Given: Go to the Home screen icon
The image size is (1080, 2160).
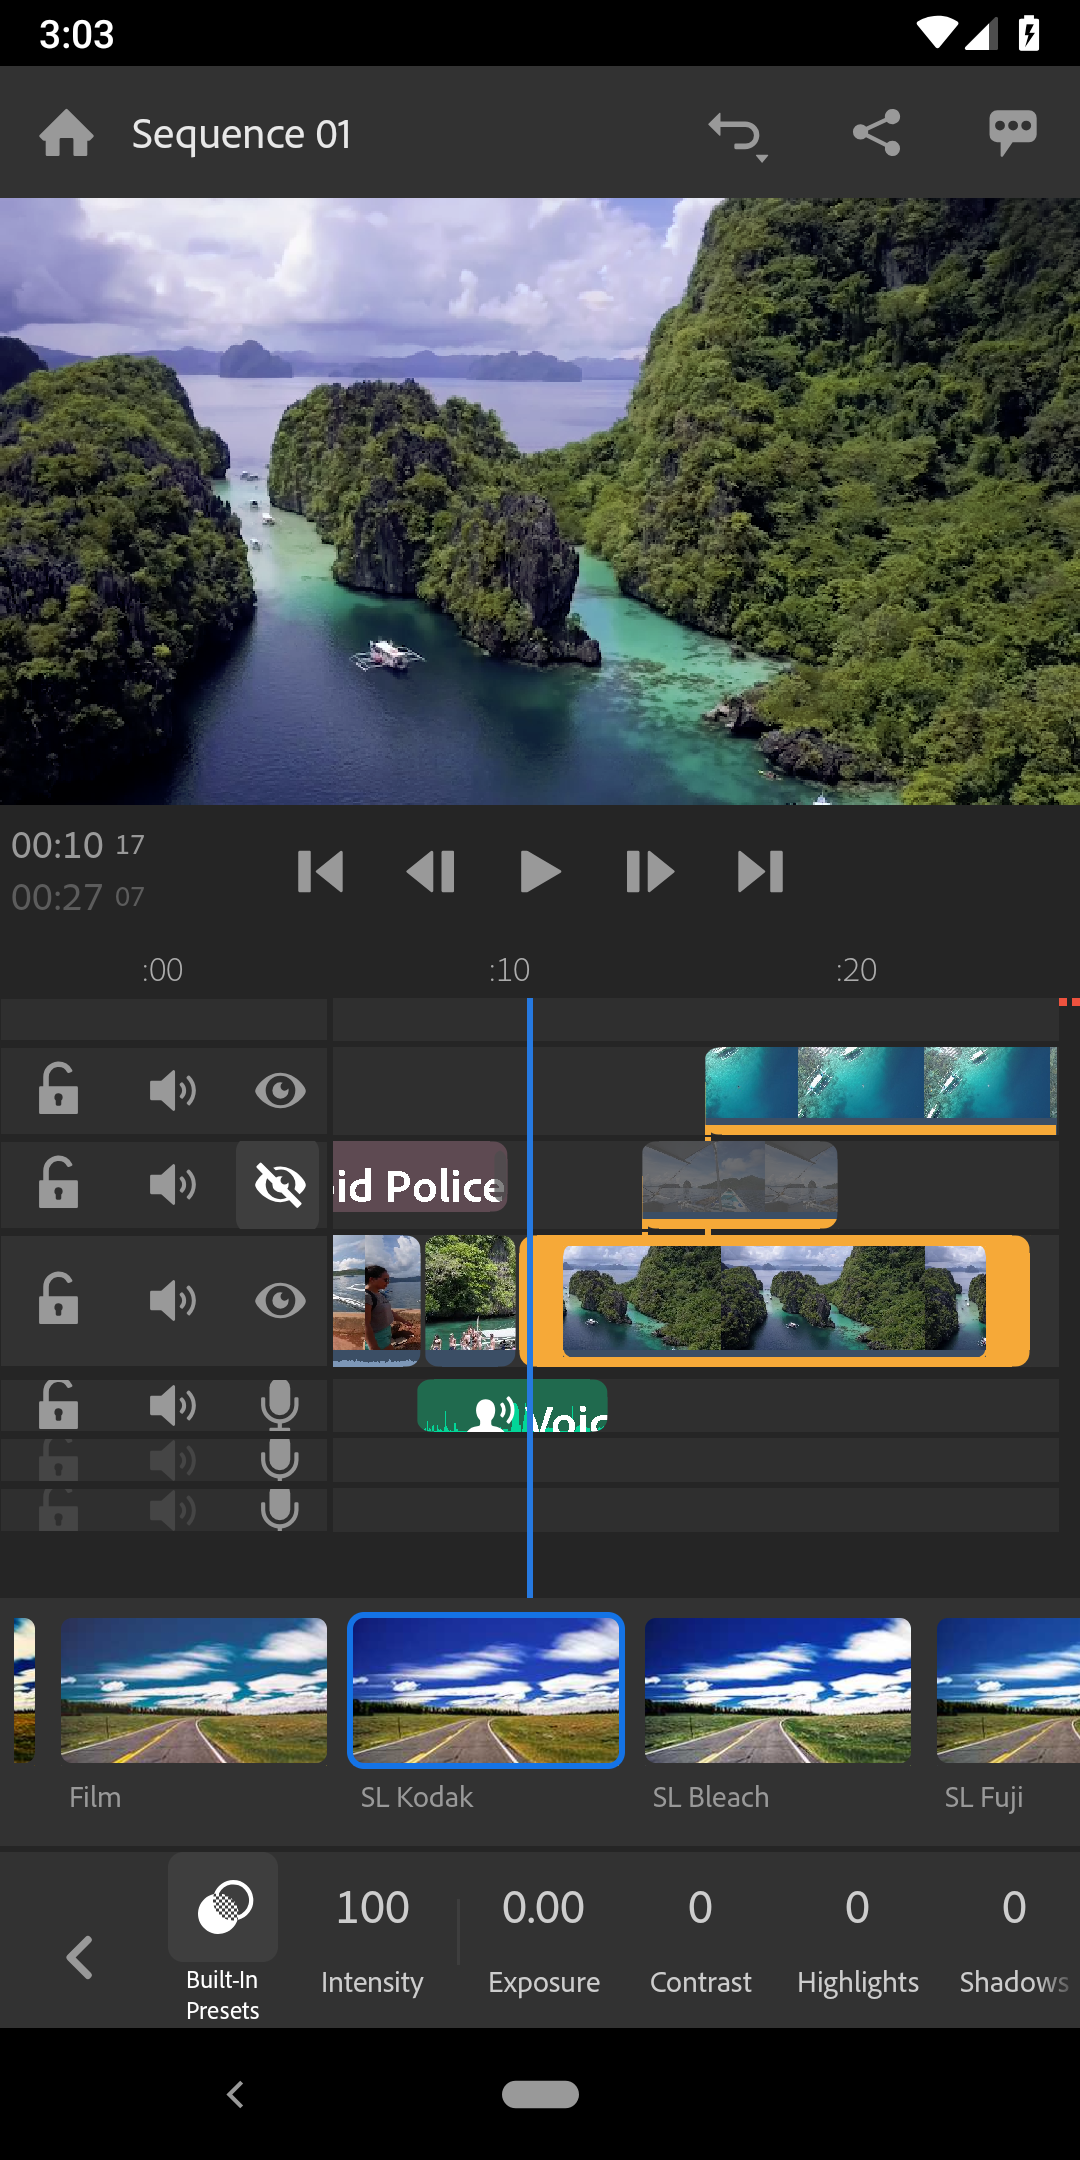Looking at the screenshot, I should (x=66, y=133).
